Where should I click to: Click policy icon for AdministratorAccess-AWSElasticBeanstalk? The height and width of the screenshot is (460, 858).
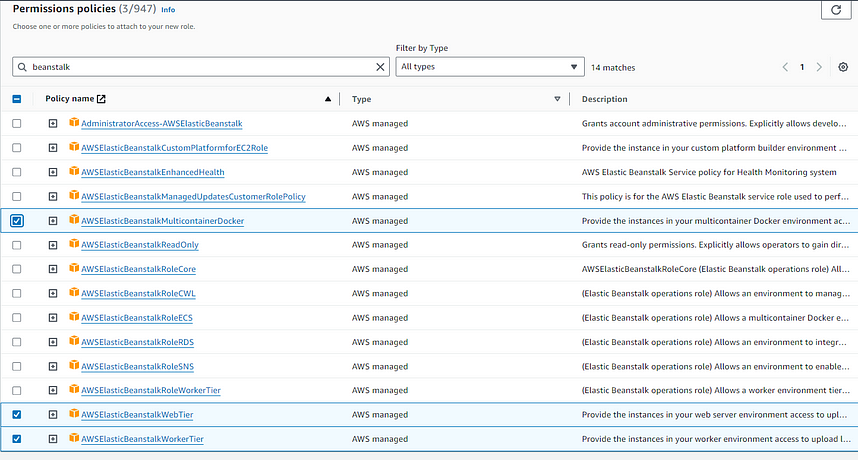74,123
